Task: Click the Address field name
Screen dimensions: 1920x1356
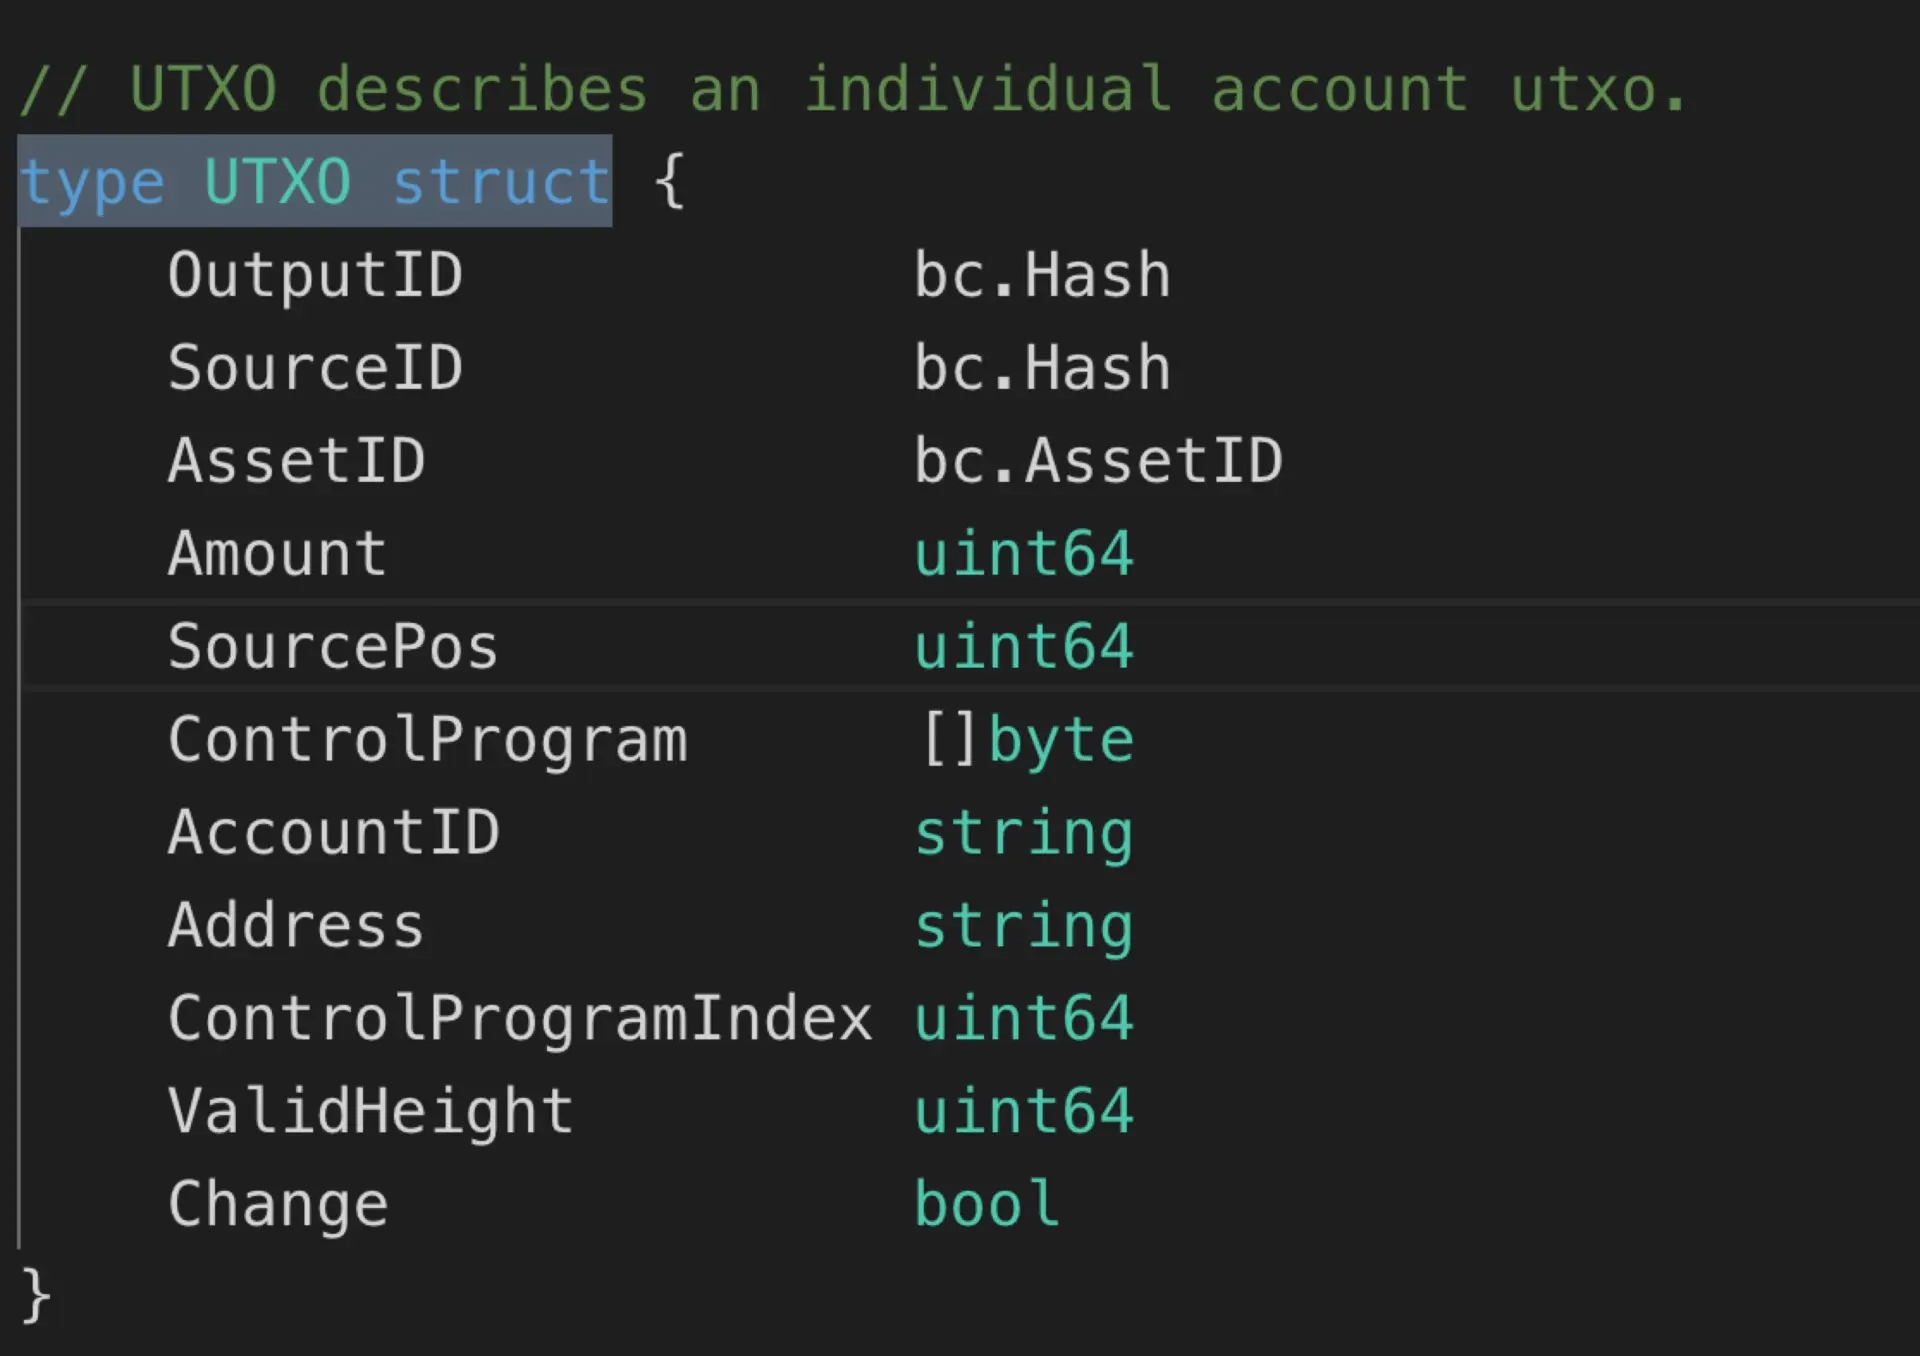Action: coord(296,926)
